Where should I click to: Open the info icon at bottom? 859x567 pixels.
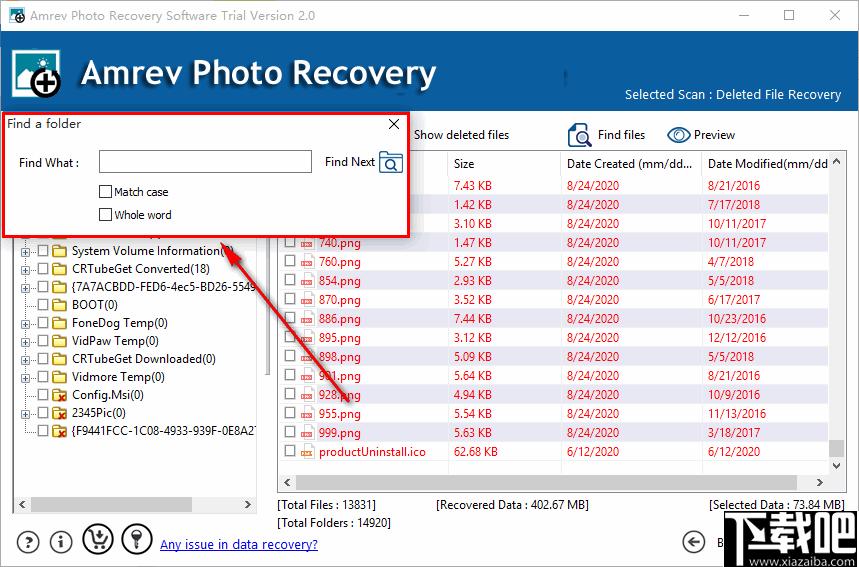[x=61, y=542]
